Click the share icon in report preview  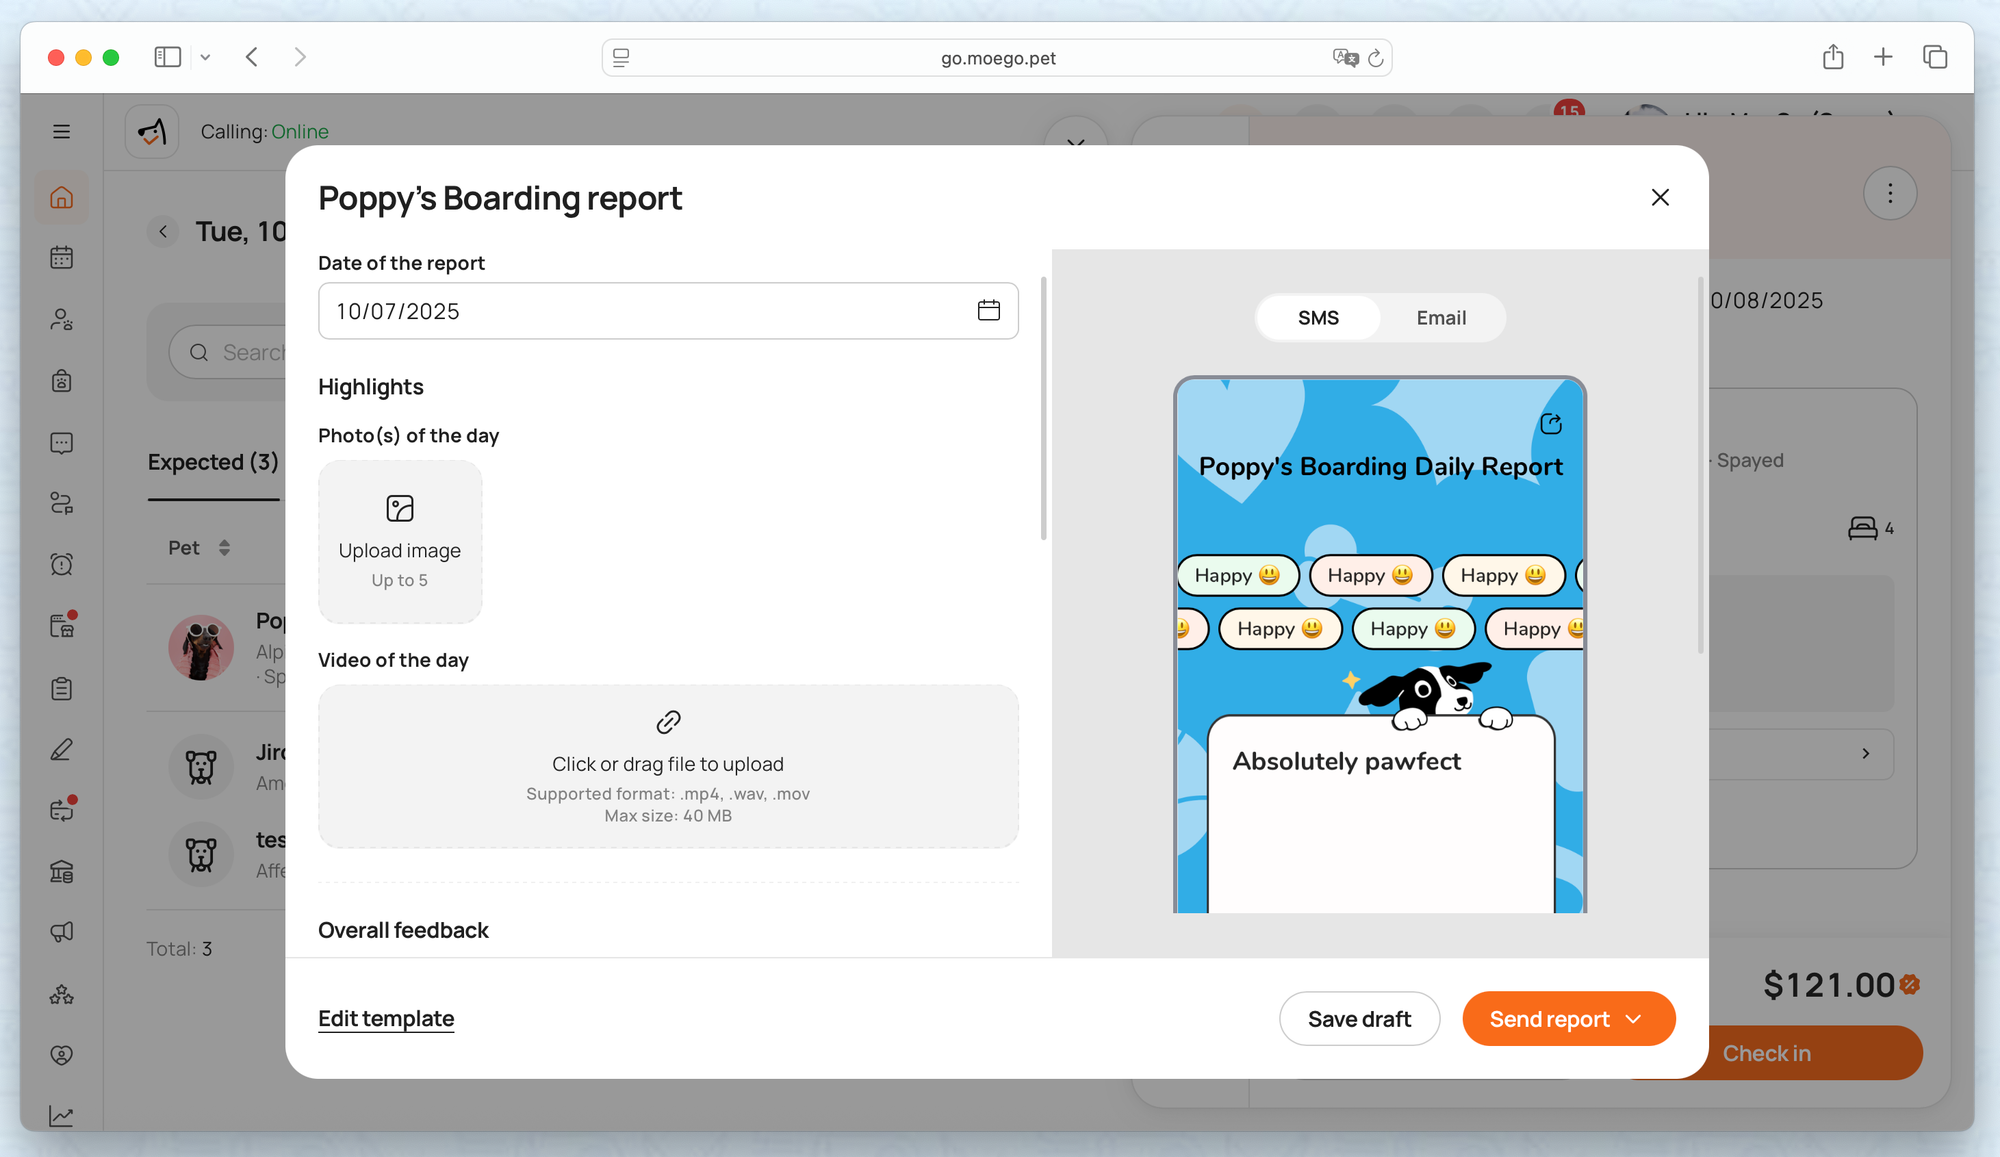[x=1551, y=424]
